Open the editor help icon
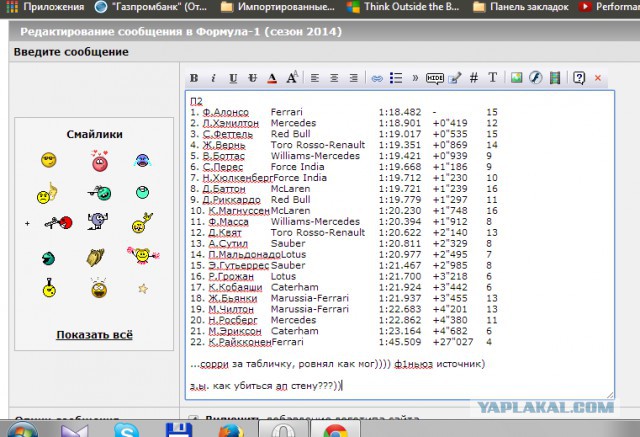 point(579,78)
